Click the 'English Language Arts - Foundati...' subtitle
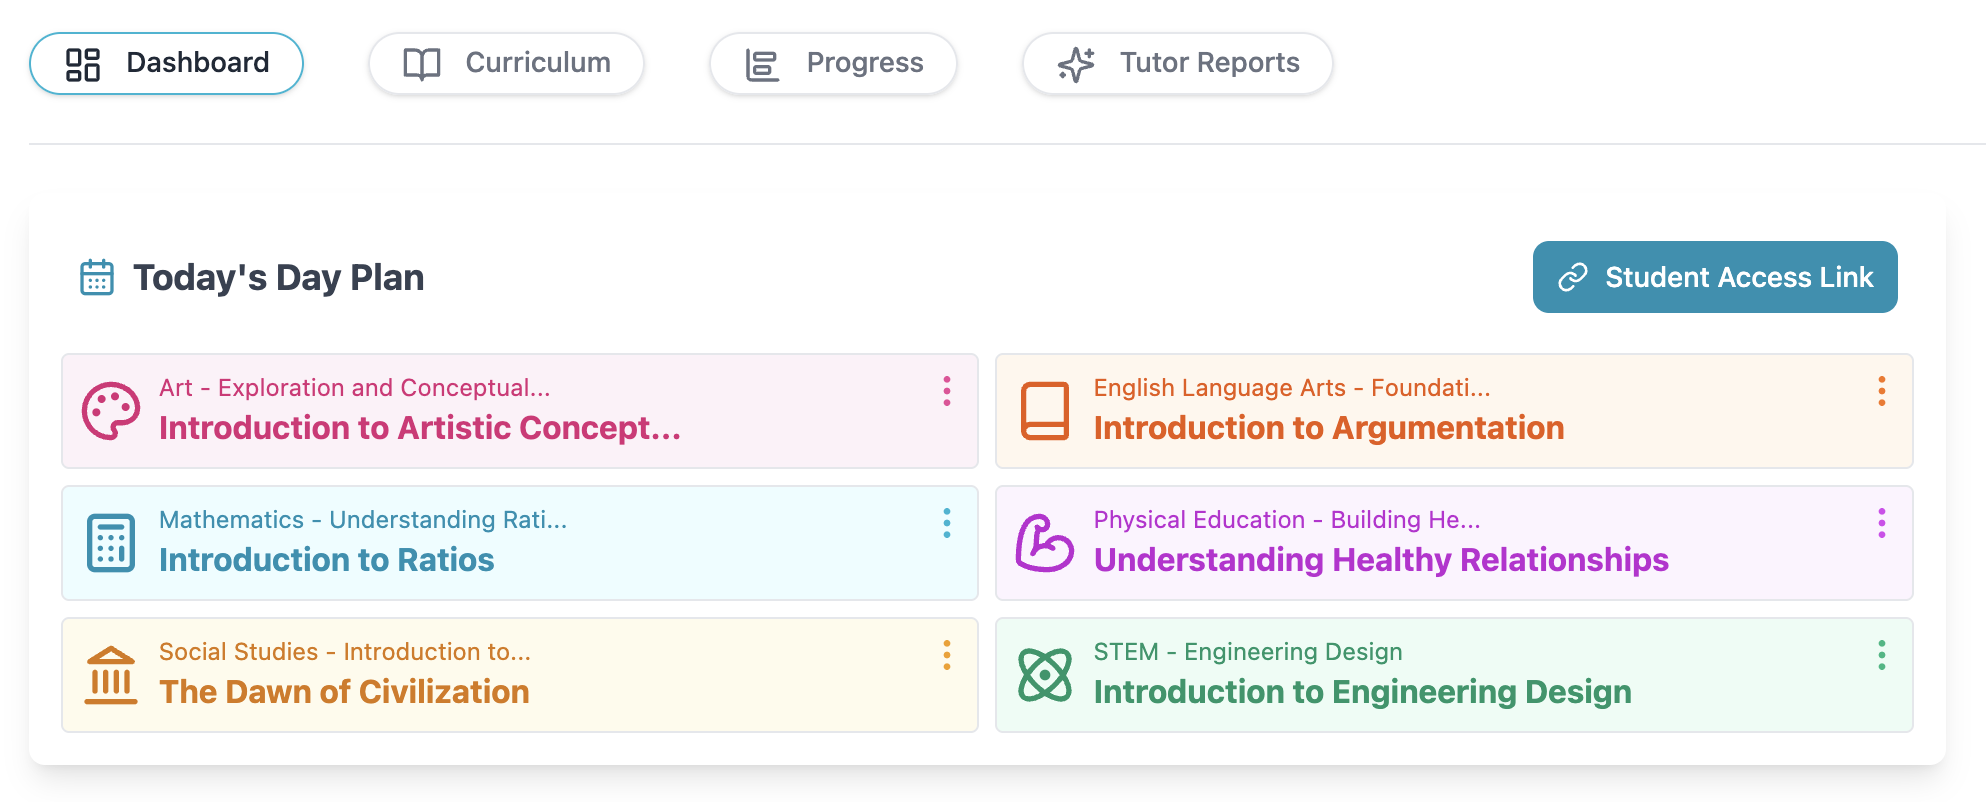 coord(1292,388)
